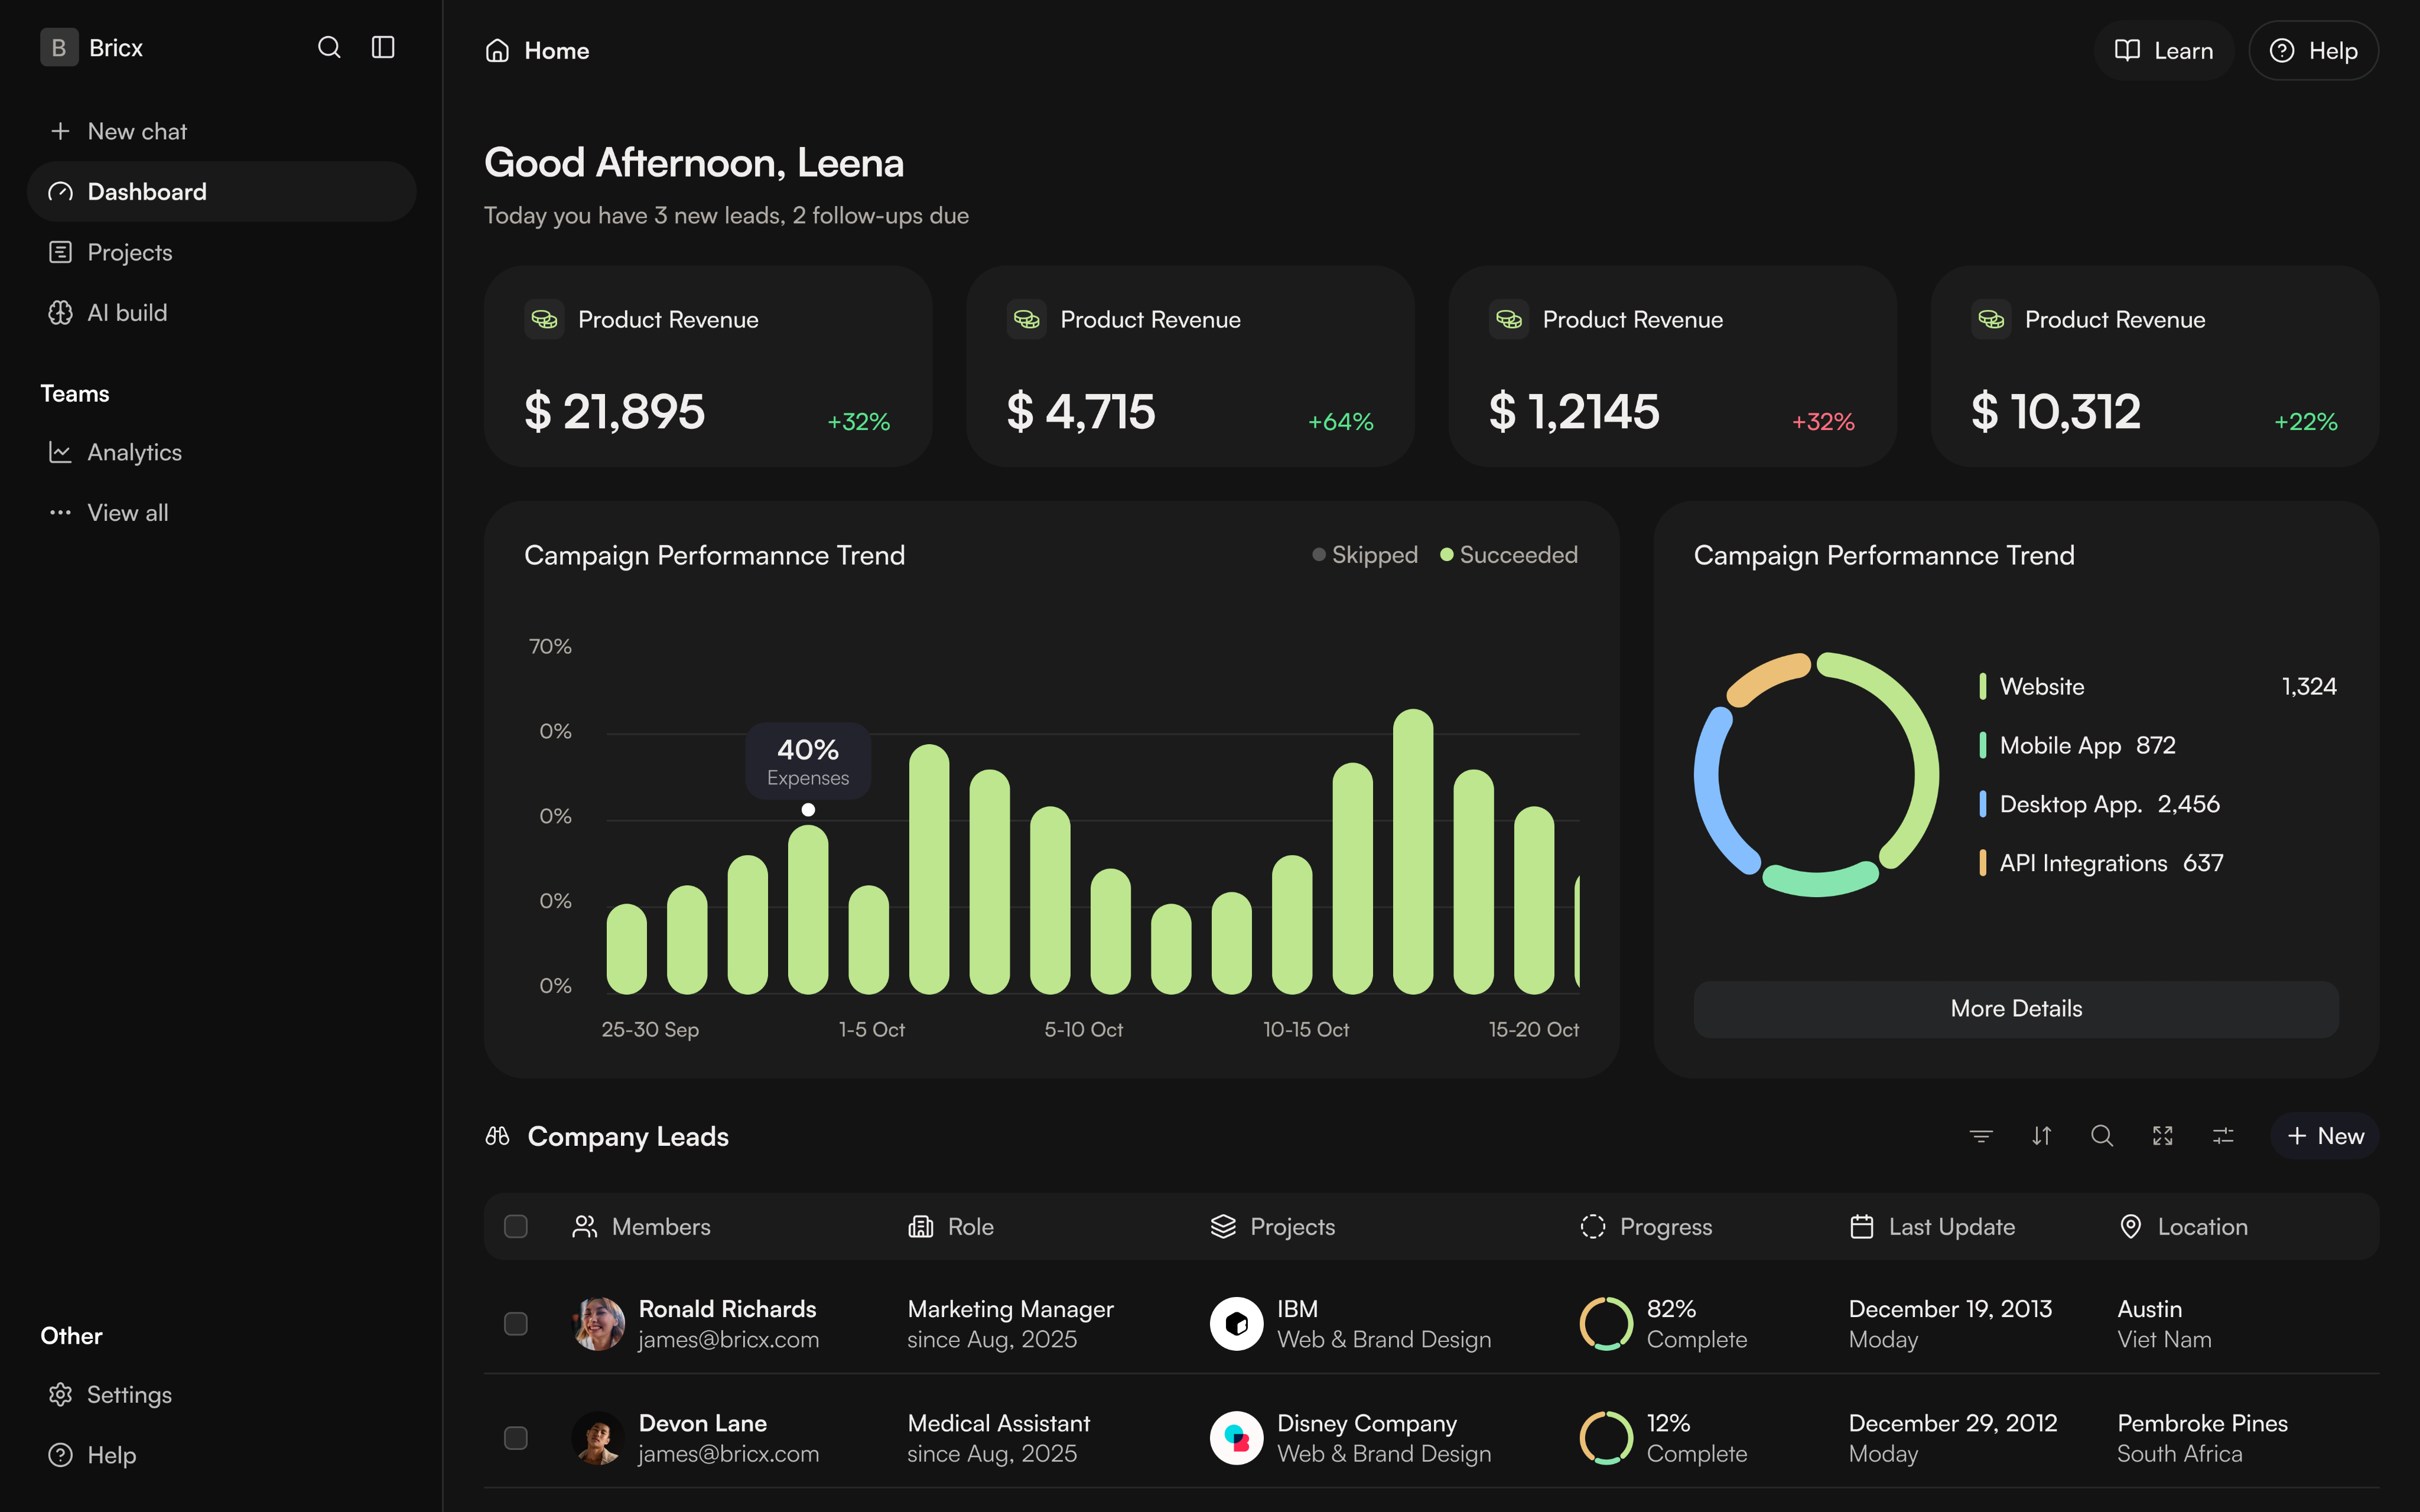Click the Projects column layers icon

pyautogui.click(x=1223, y=1227)
